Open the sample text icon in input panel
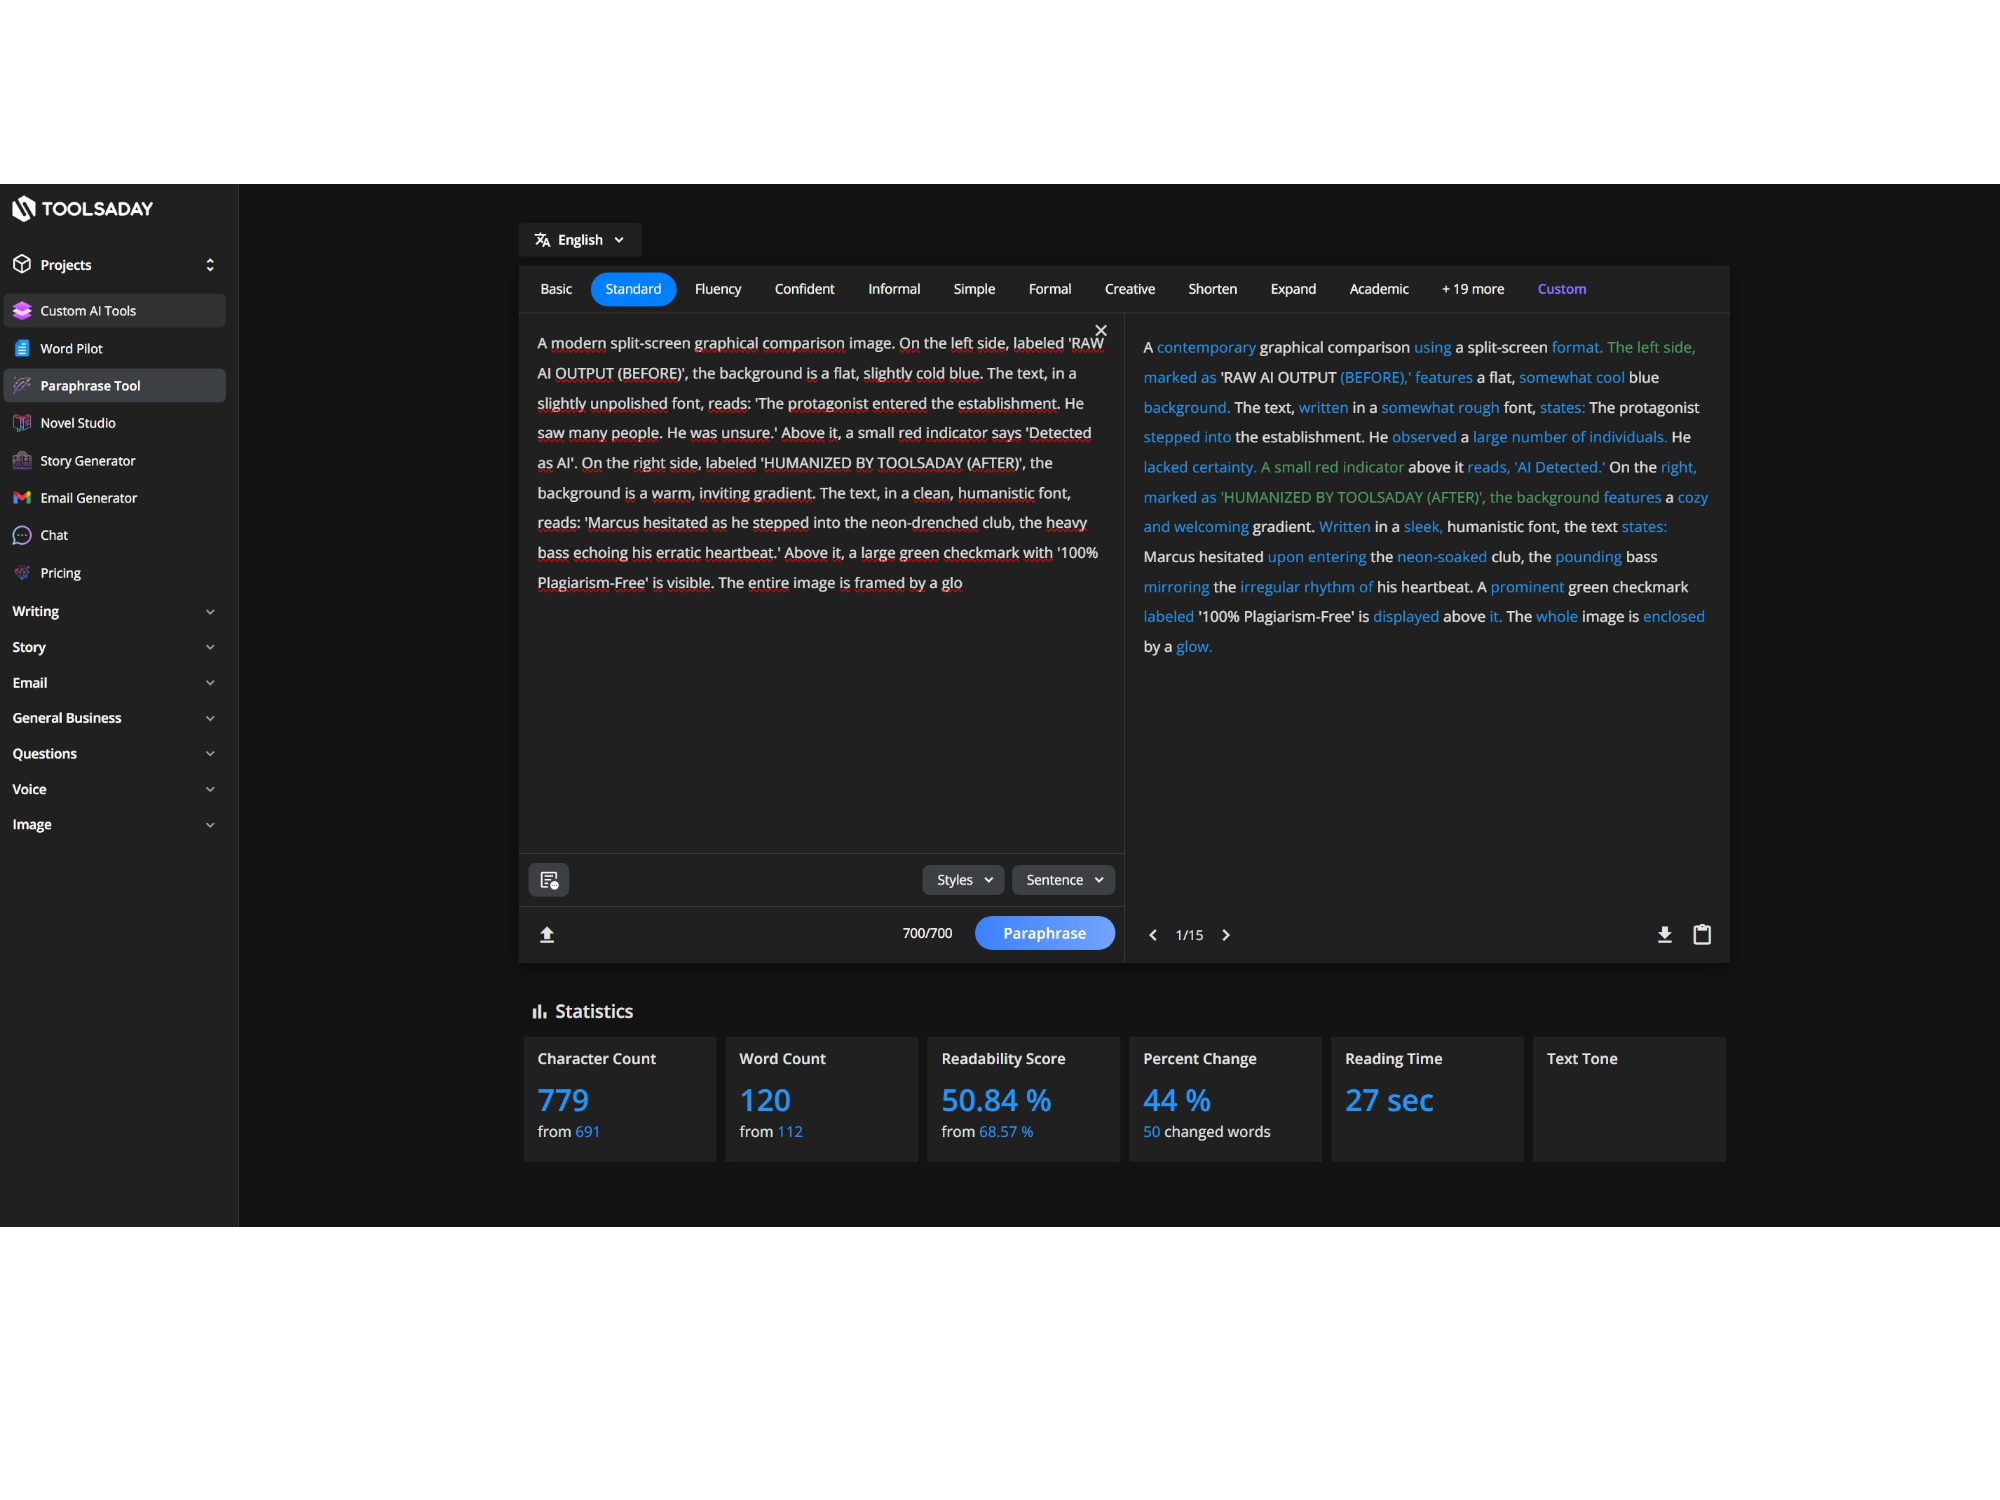 click(x=548, y=879)
